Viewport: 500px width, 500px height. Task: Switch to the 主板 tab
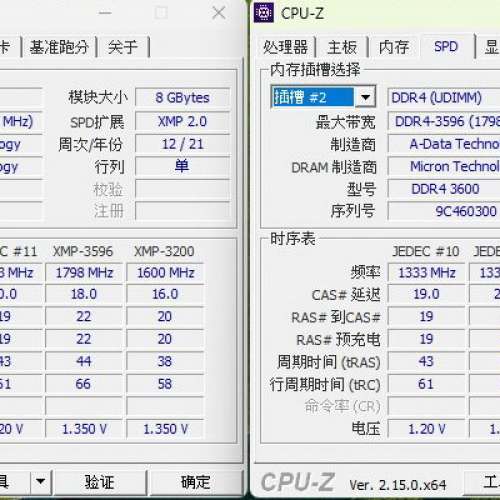click(x=342, y=47)
